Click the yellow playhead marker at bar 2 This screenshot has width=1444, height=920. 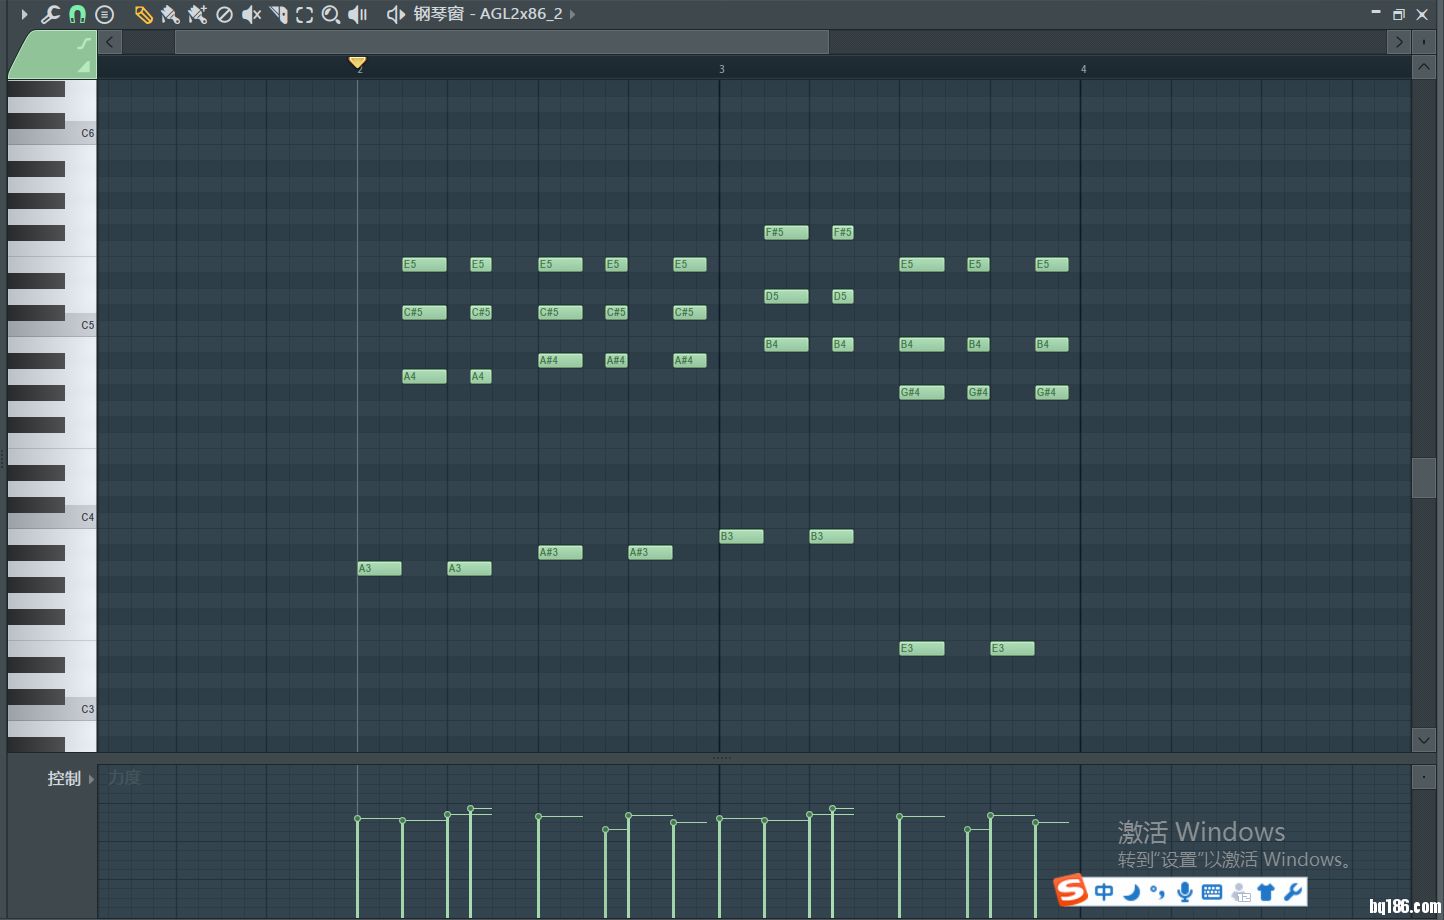357,63
